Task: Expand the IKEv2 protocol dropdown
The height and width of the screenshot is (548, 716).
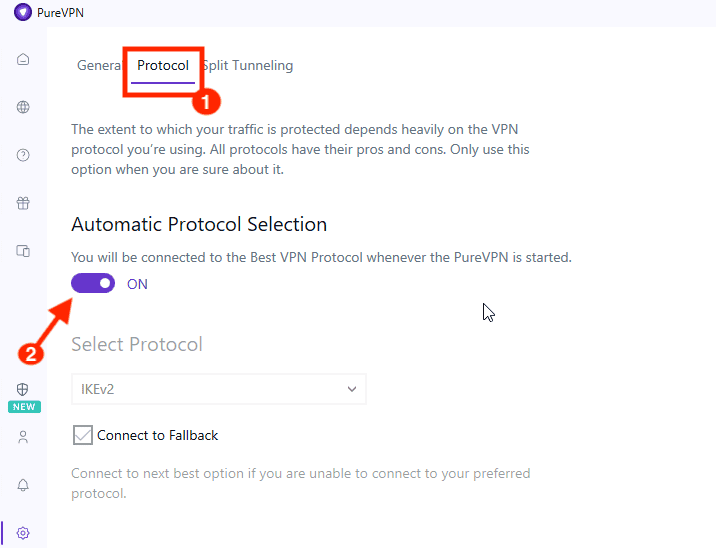Action: click(x=219, y=389)
